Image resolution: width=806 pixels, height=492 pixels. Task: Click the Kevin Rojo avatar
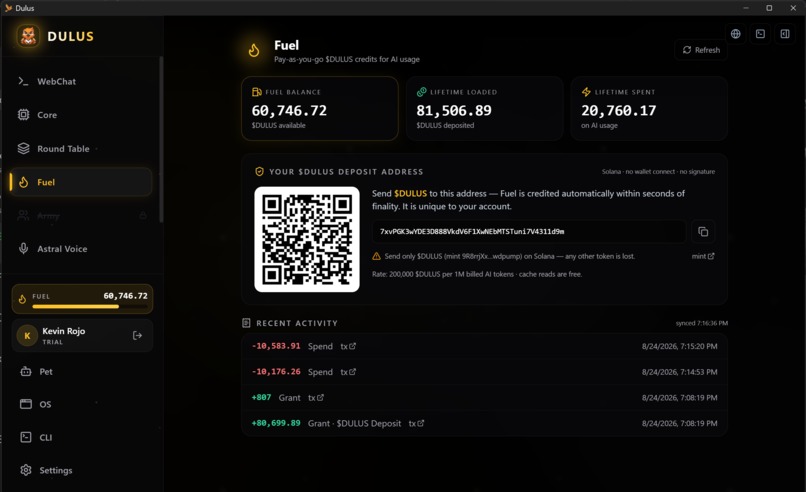(27, 336)
